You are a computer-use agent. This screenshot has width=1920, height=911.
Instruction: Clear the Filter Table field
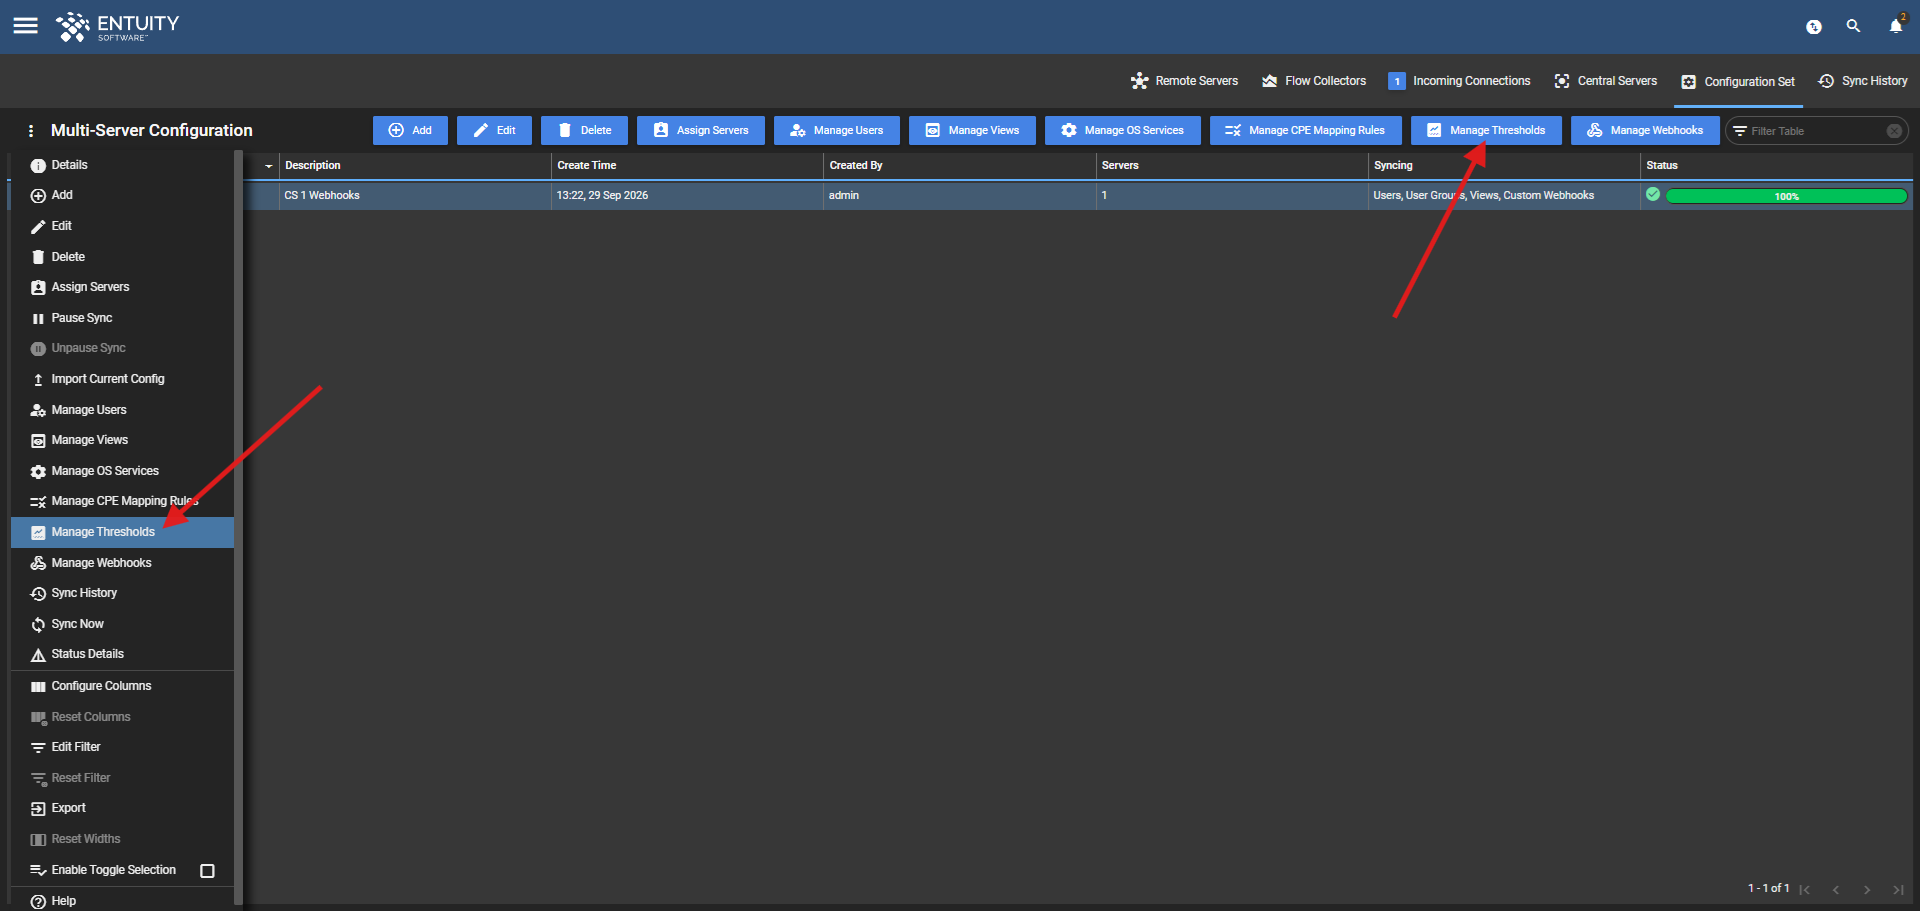[1894, 131]
